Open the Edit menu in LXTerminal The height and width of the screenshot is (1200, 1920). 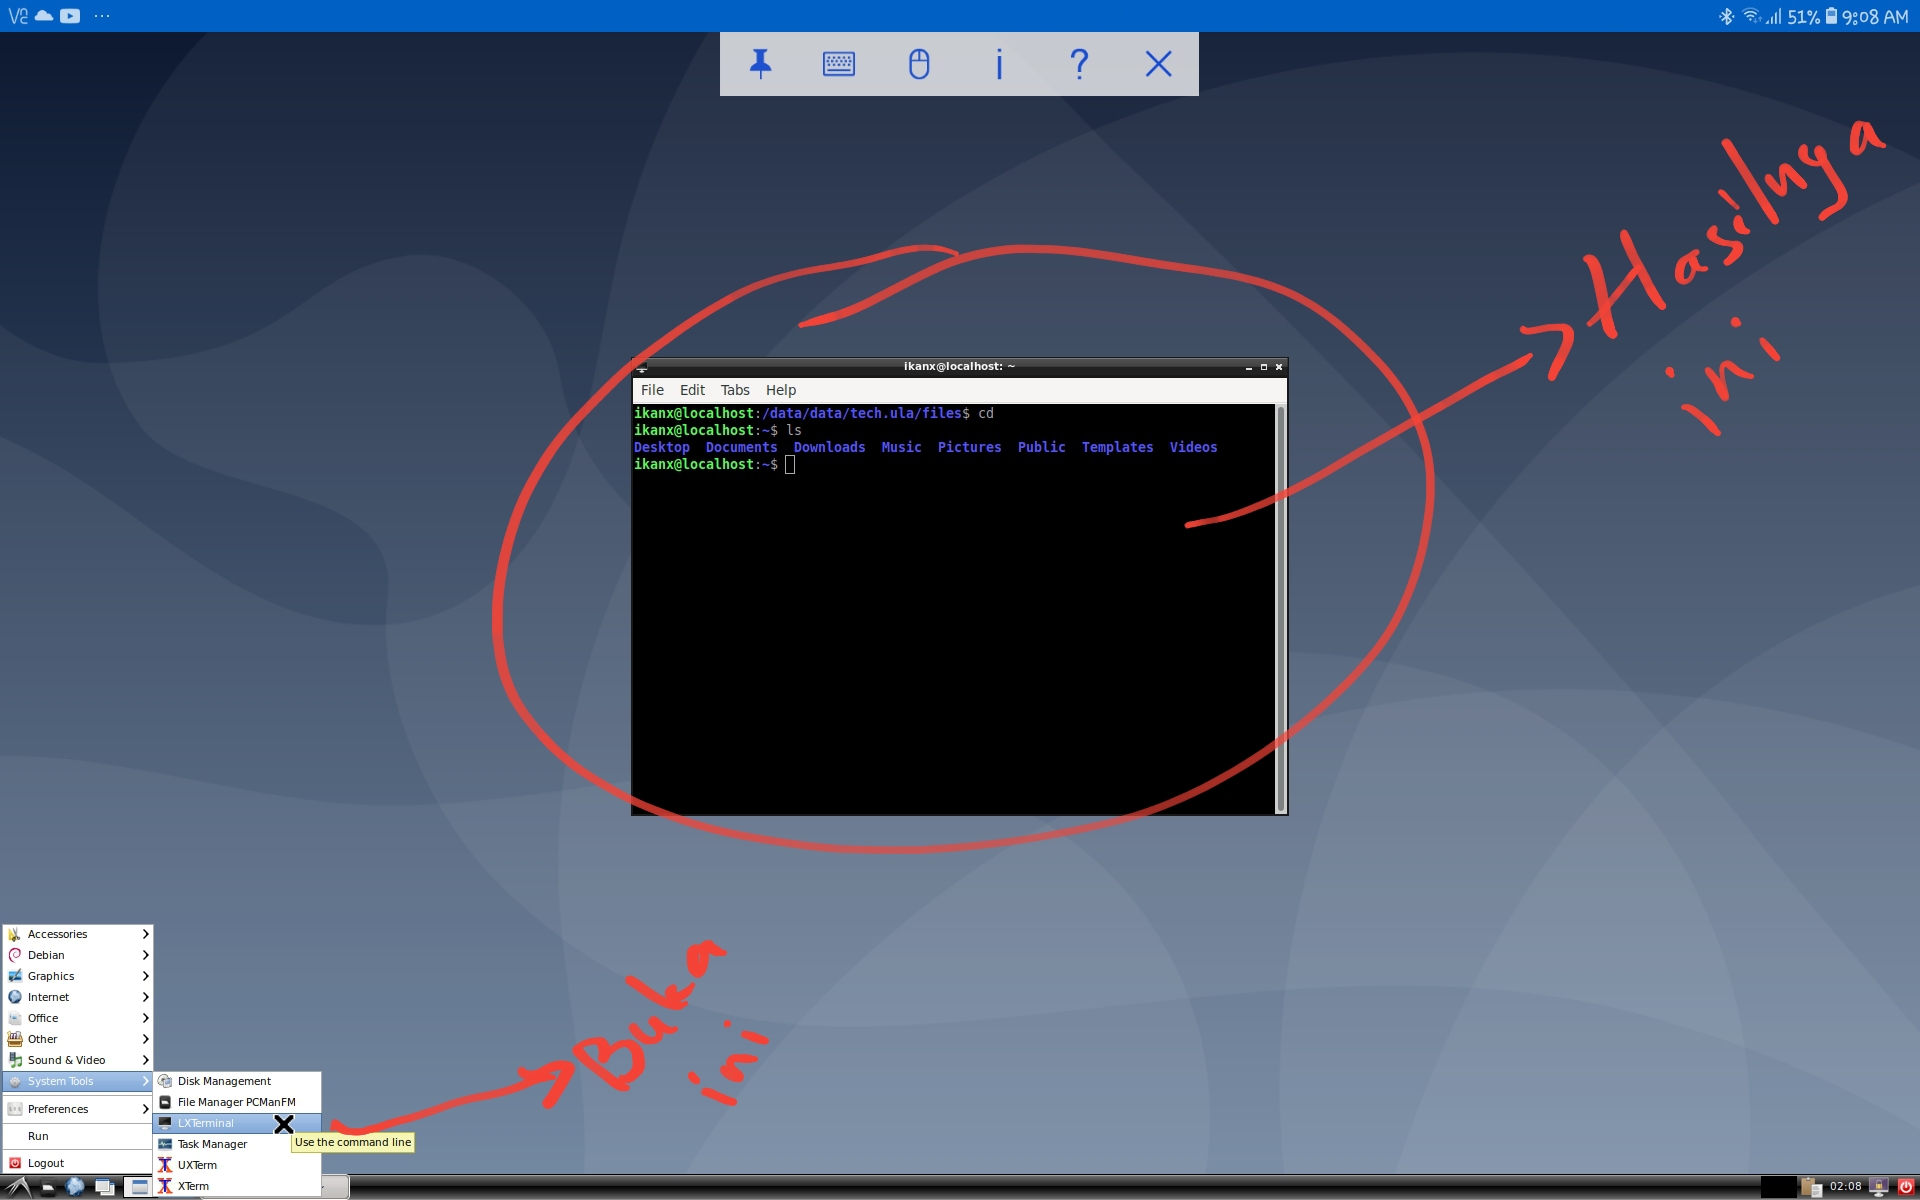pos(692,390)
